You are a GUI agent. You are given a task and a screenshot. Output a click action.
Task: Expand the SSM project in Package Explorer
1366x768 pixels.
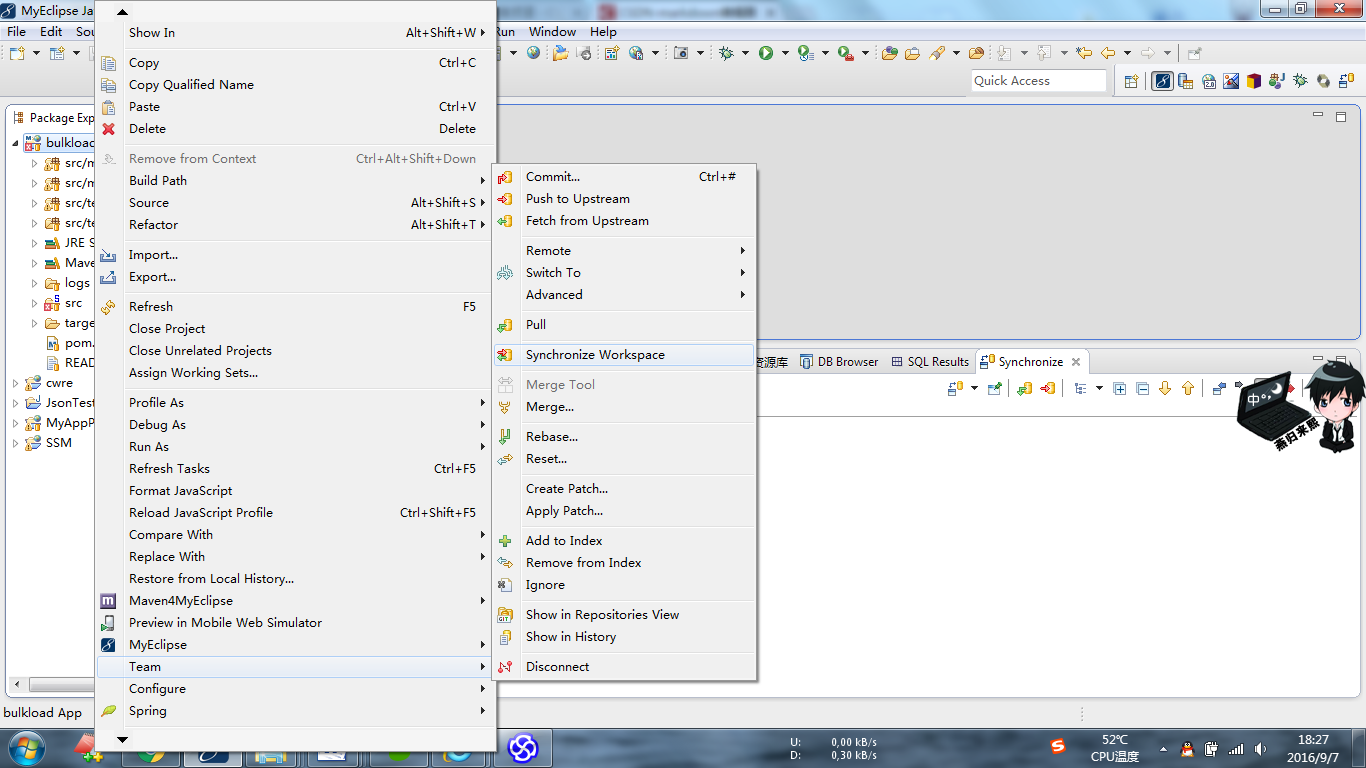click(x=16, y=443)
